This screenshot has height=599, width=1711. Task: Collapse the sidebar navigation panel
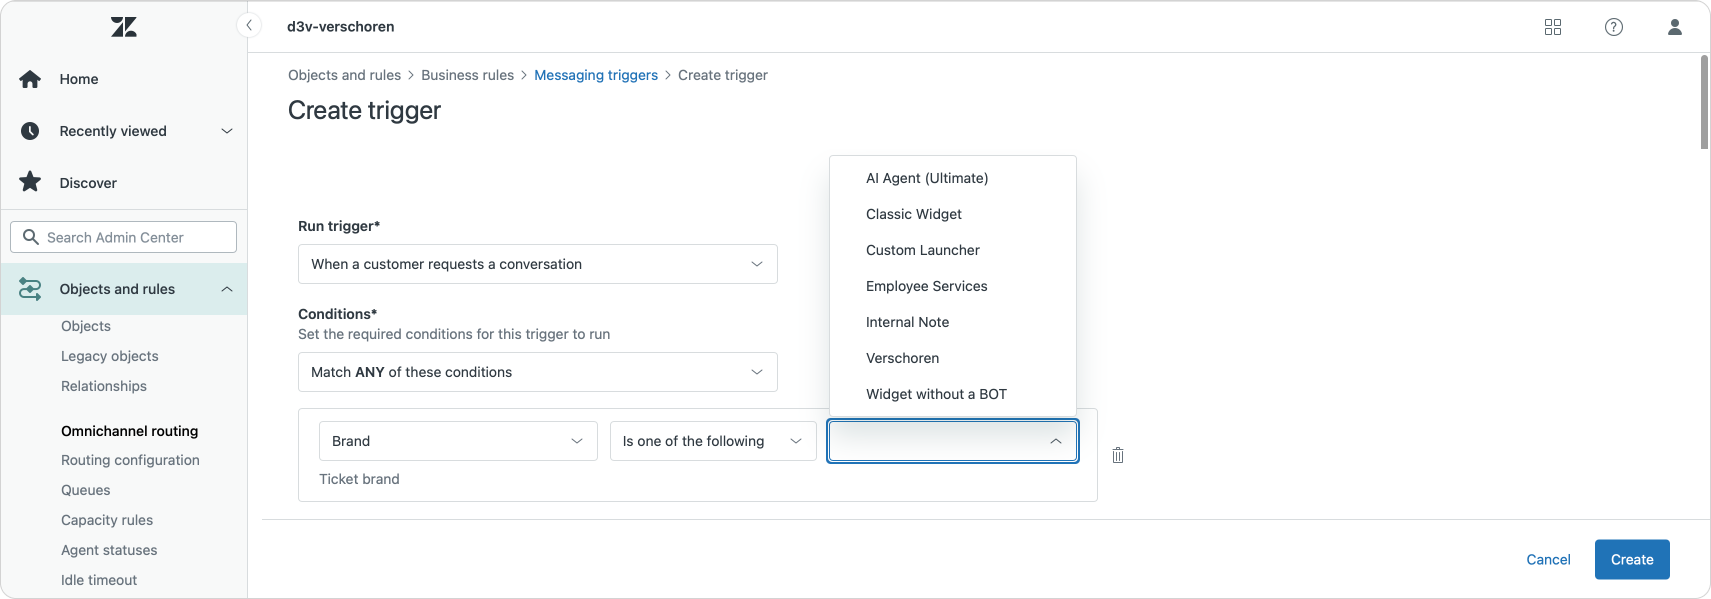(248, 26)
